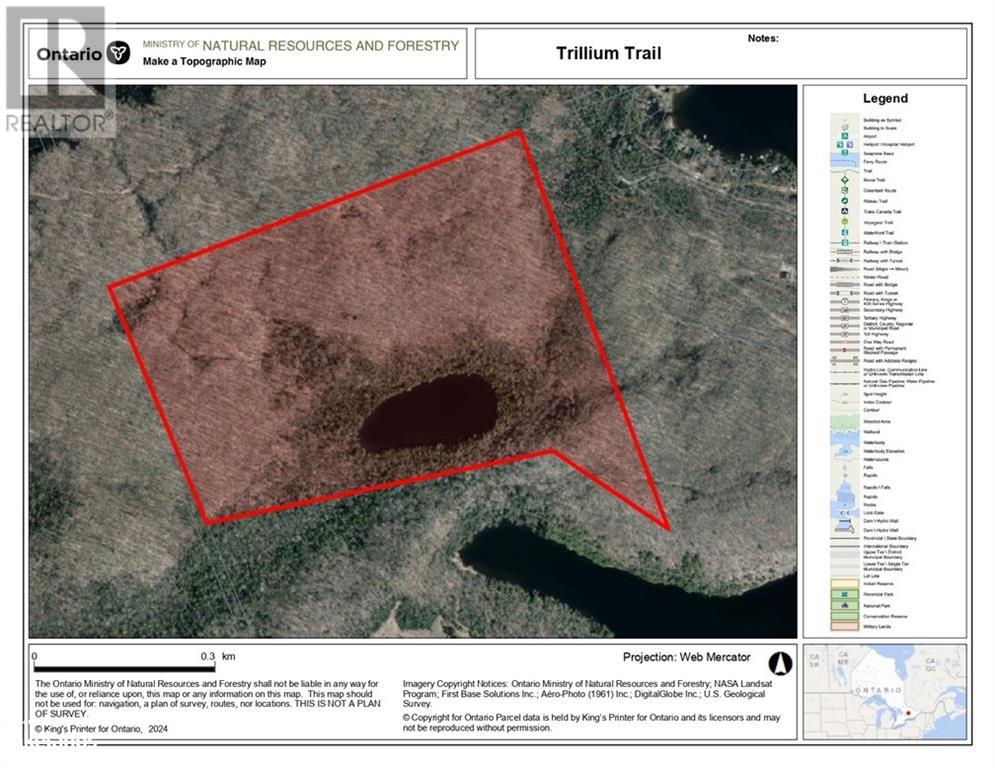The height and width of the screenshot is (768, 995).
Task: Click the 0.3 km scale bar
Action: 124,667
